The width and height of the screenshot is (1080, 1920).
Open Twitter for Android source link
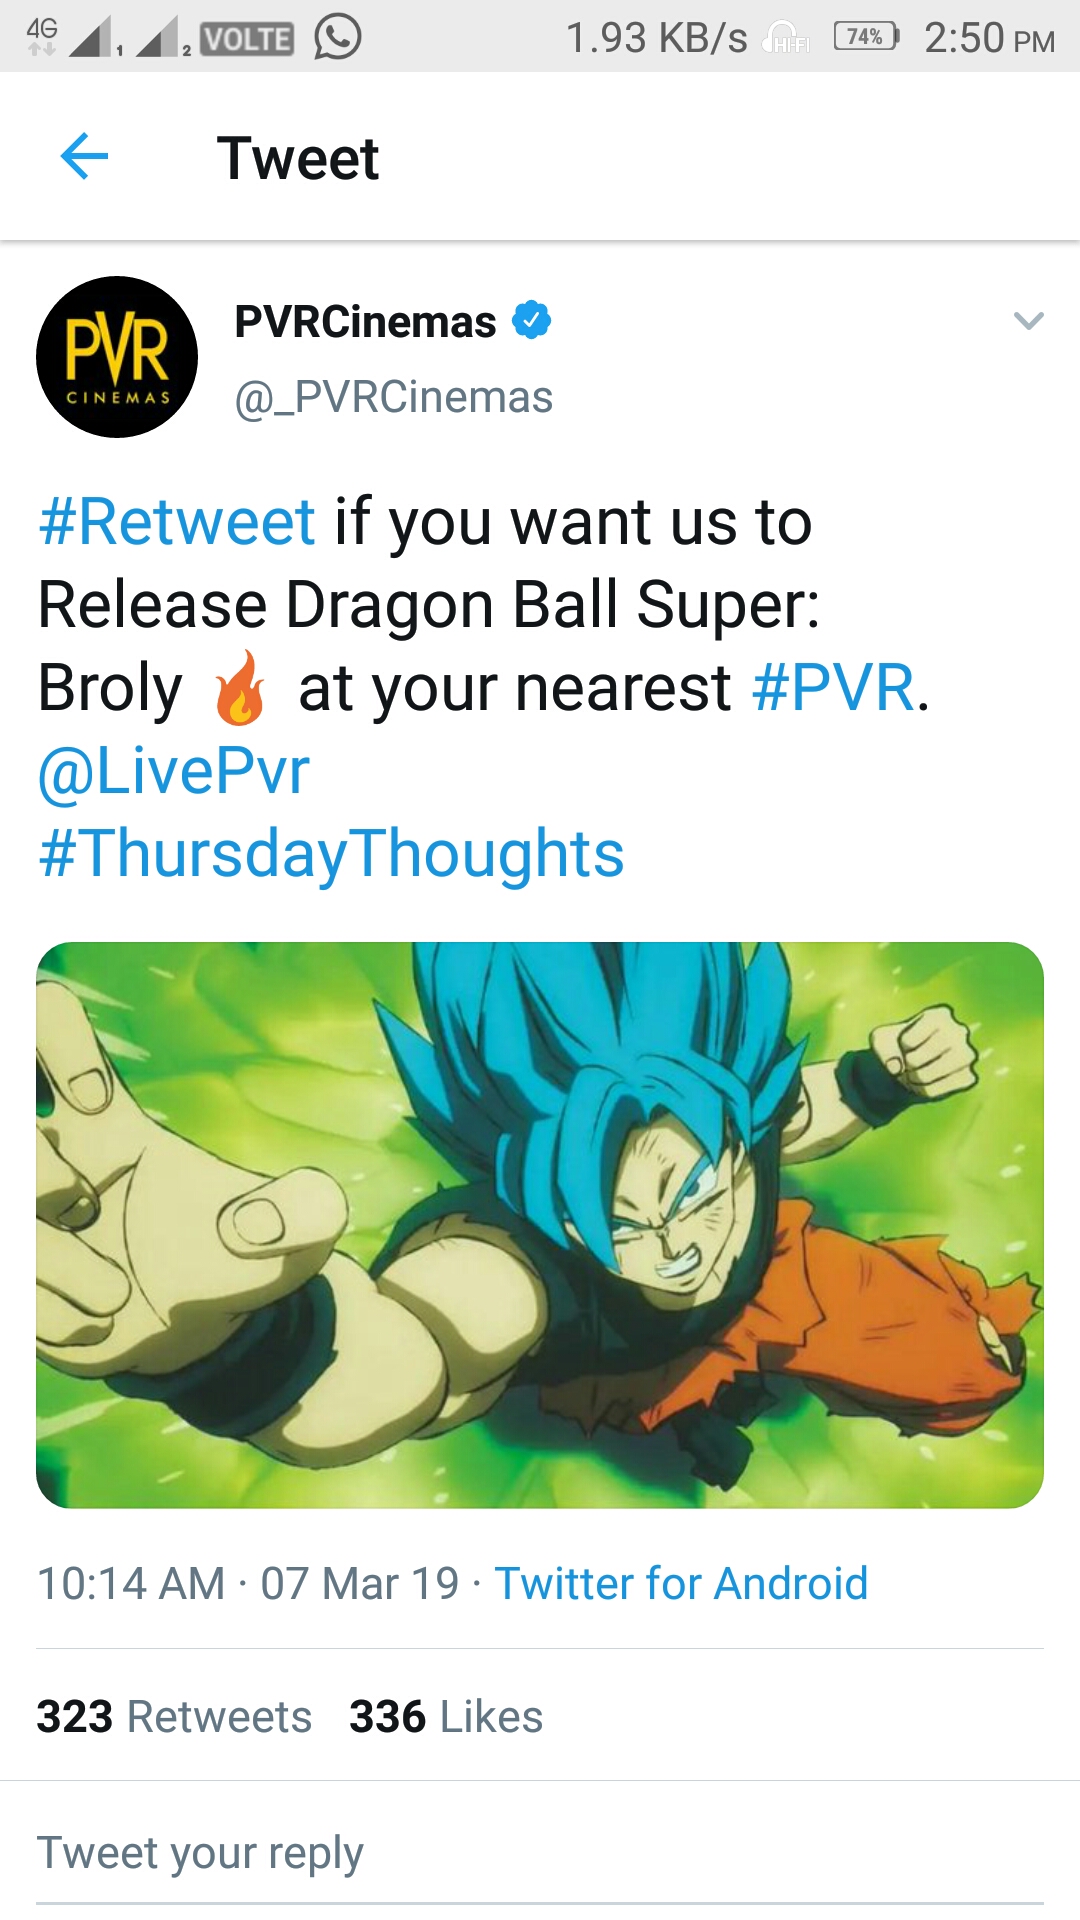coord(681,1584)
